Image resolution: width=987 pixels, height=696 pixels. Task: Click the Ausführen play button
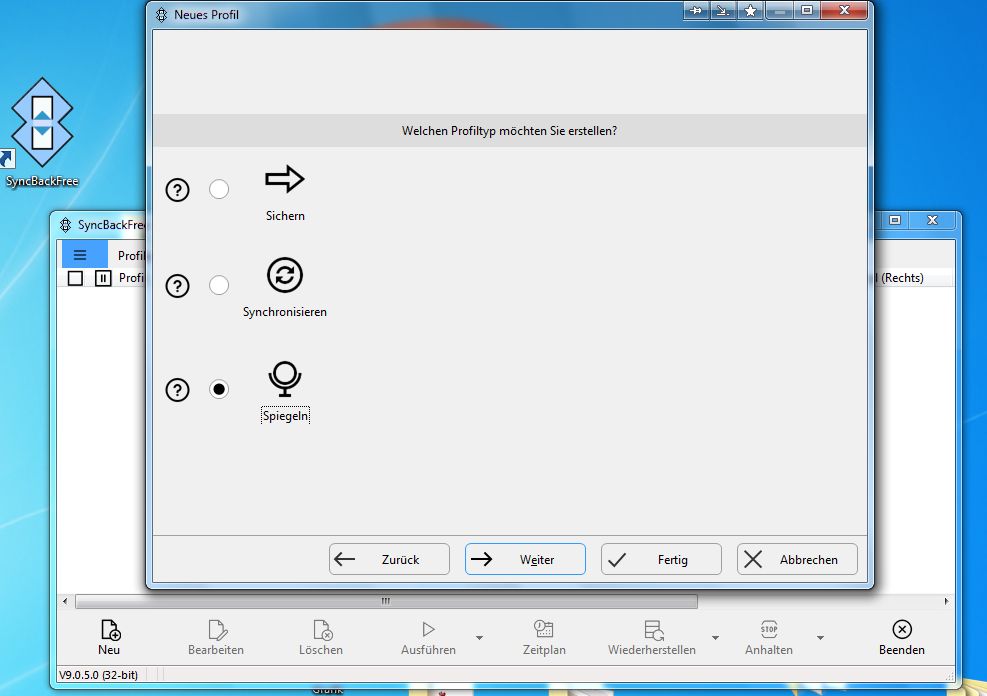[428, 637]
